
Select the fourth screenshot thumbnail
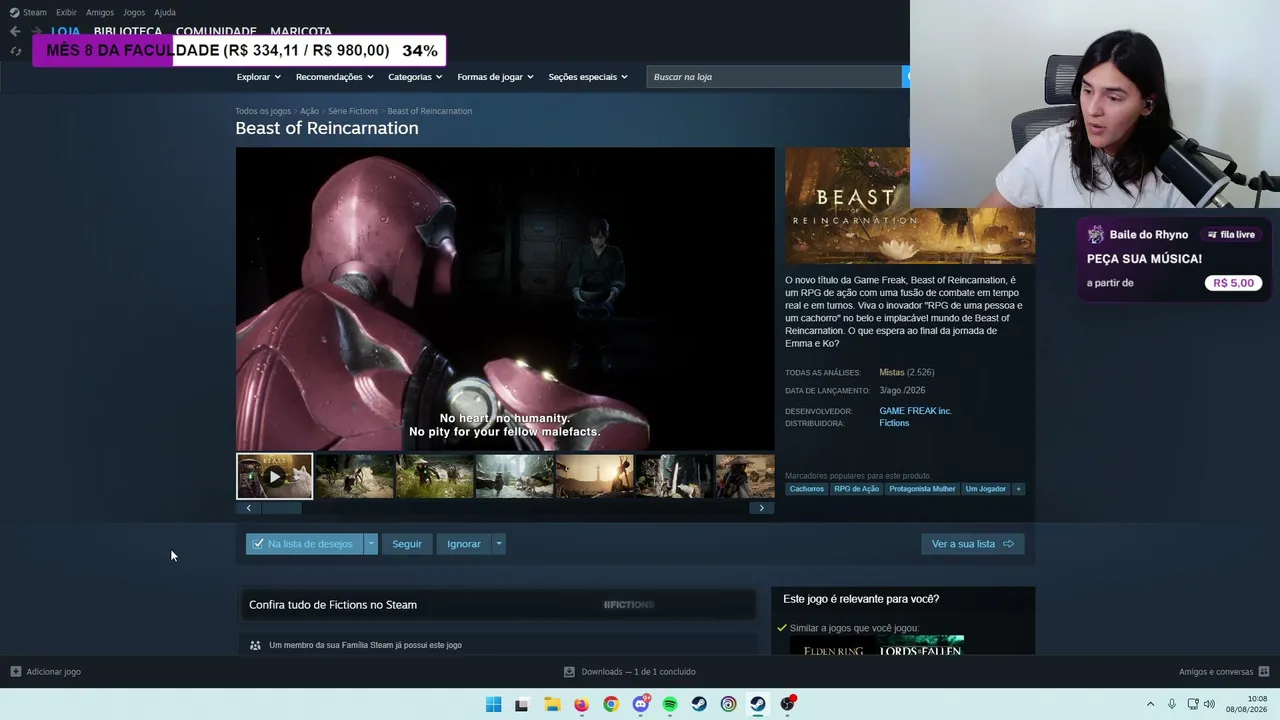coord(514,476)
